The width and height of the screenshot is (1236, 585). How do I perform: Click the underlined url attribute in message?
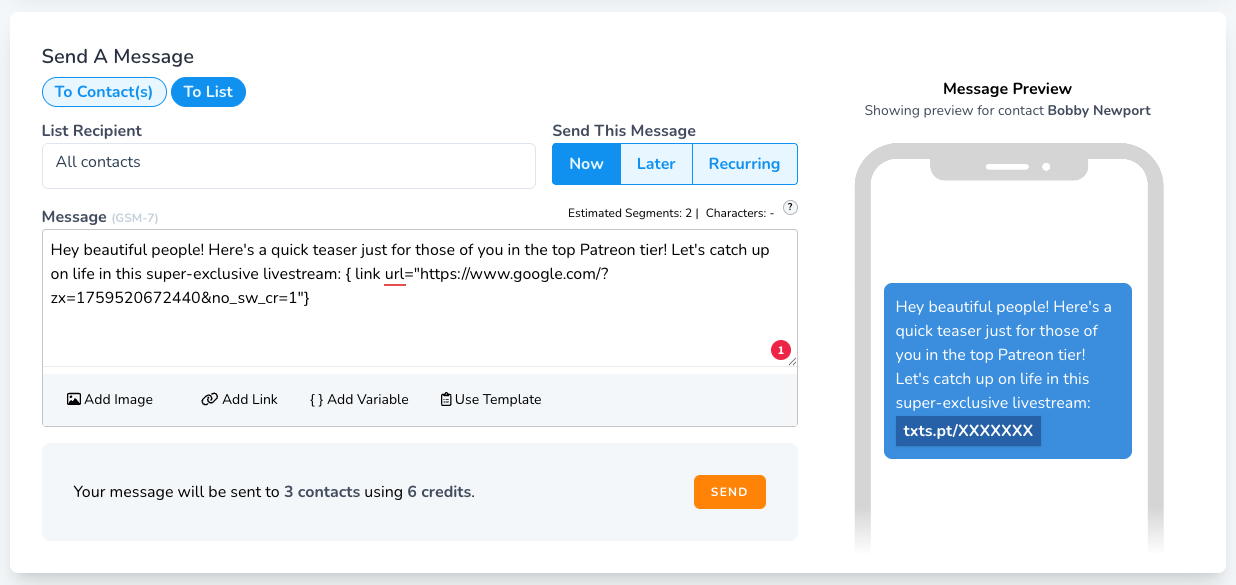click(x=397, y=274)
